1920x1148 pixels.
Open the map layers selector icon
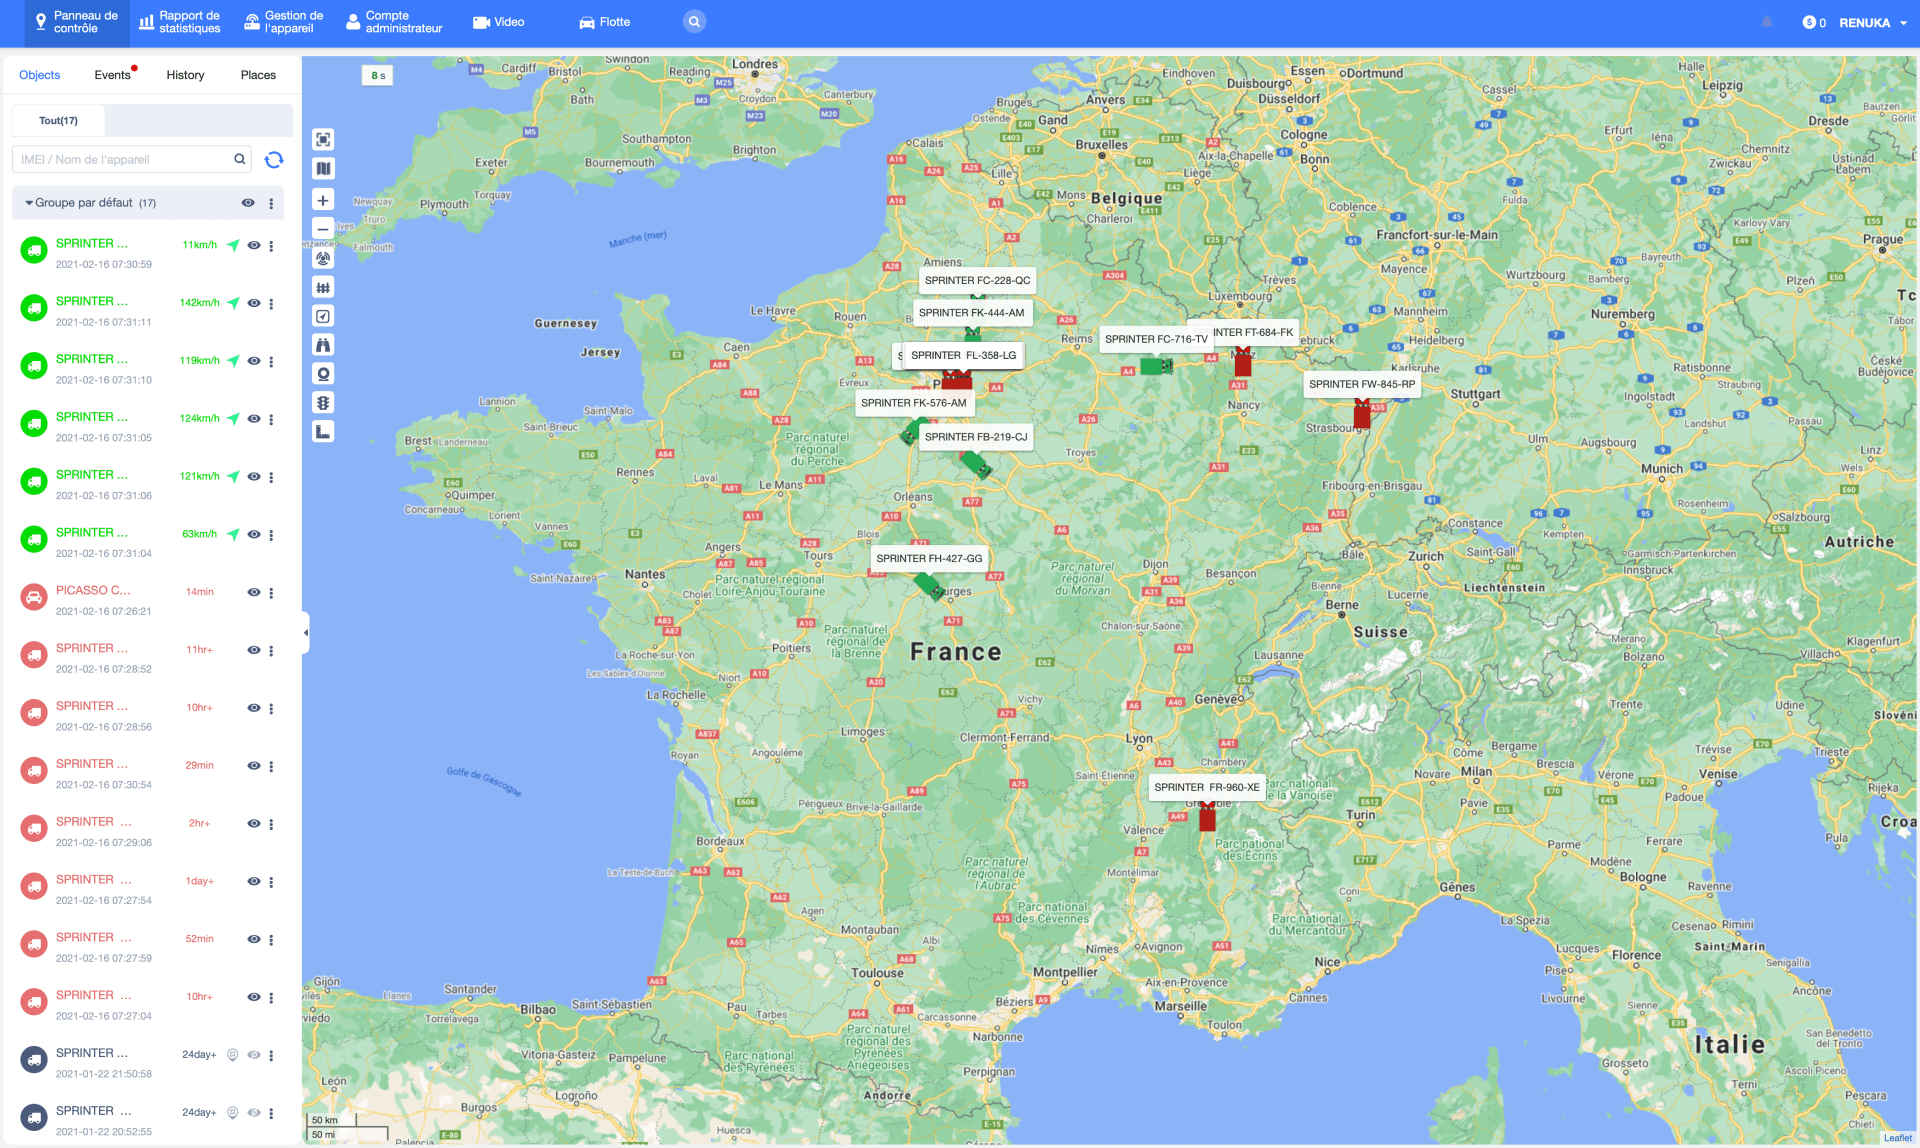[x=323, y=169]
